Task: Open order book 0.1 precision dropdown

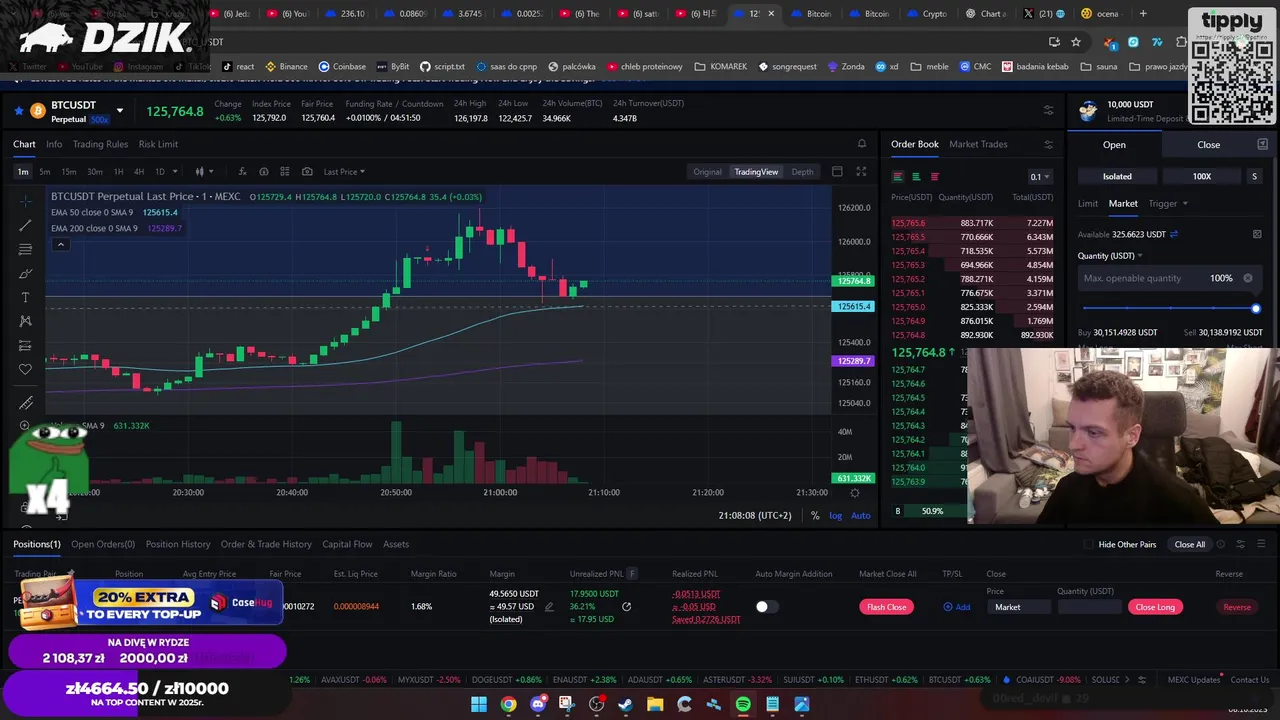Action: click(x=1040, y=177)
